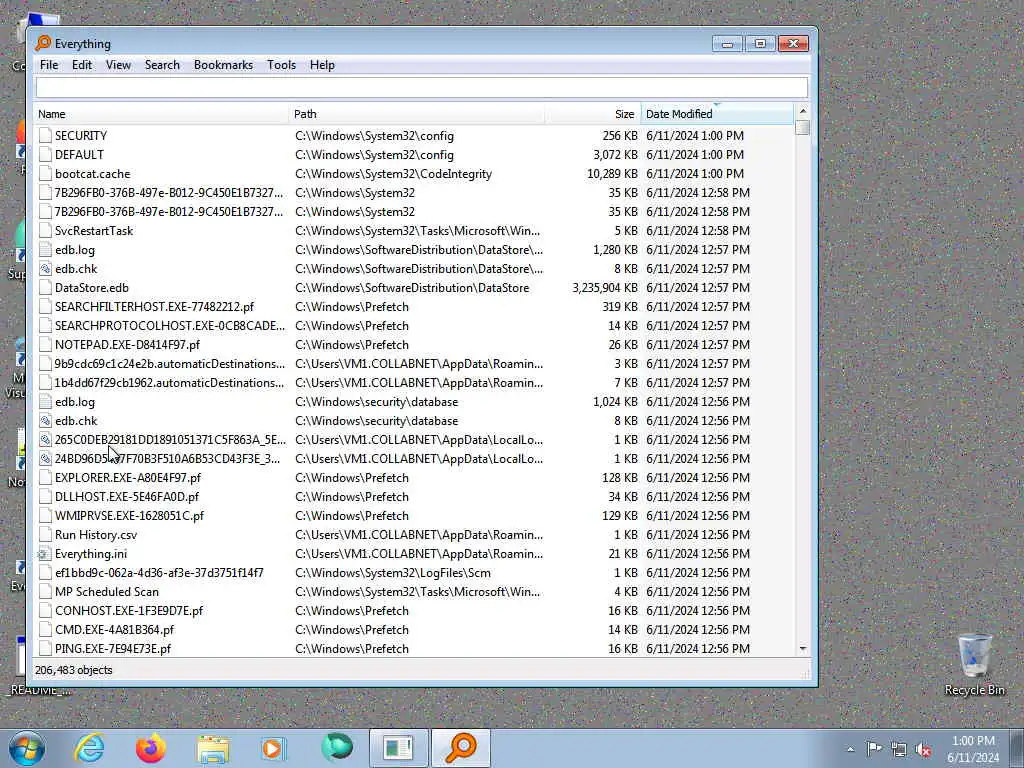Screen dimensions: 1024x768
Task: Open the Edit menu
Action: [82, 65]
